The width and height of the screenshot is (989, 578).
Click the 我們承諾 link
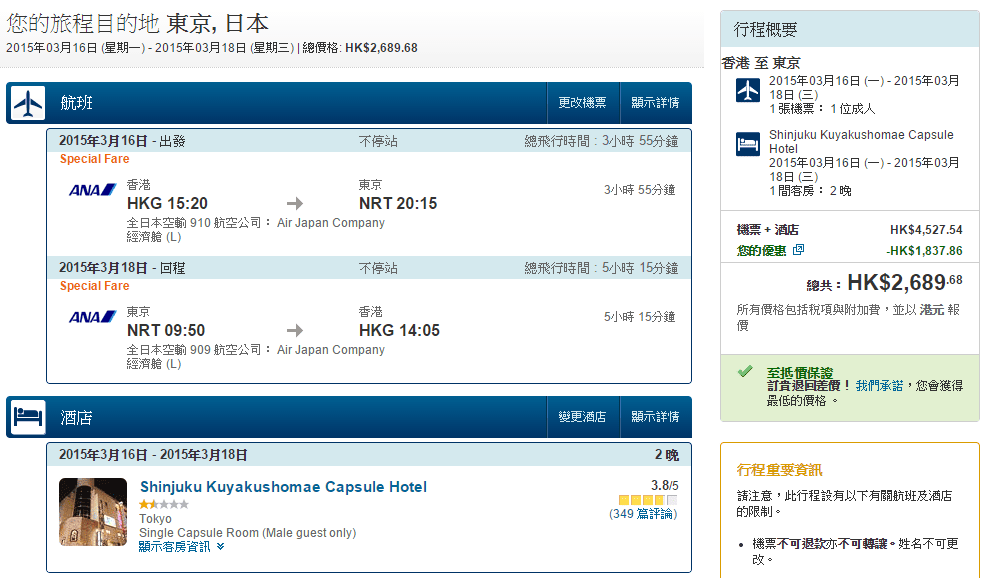[x=879, y=385]
